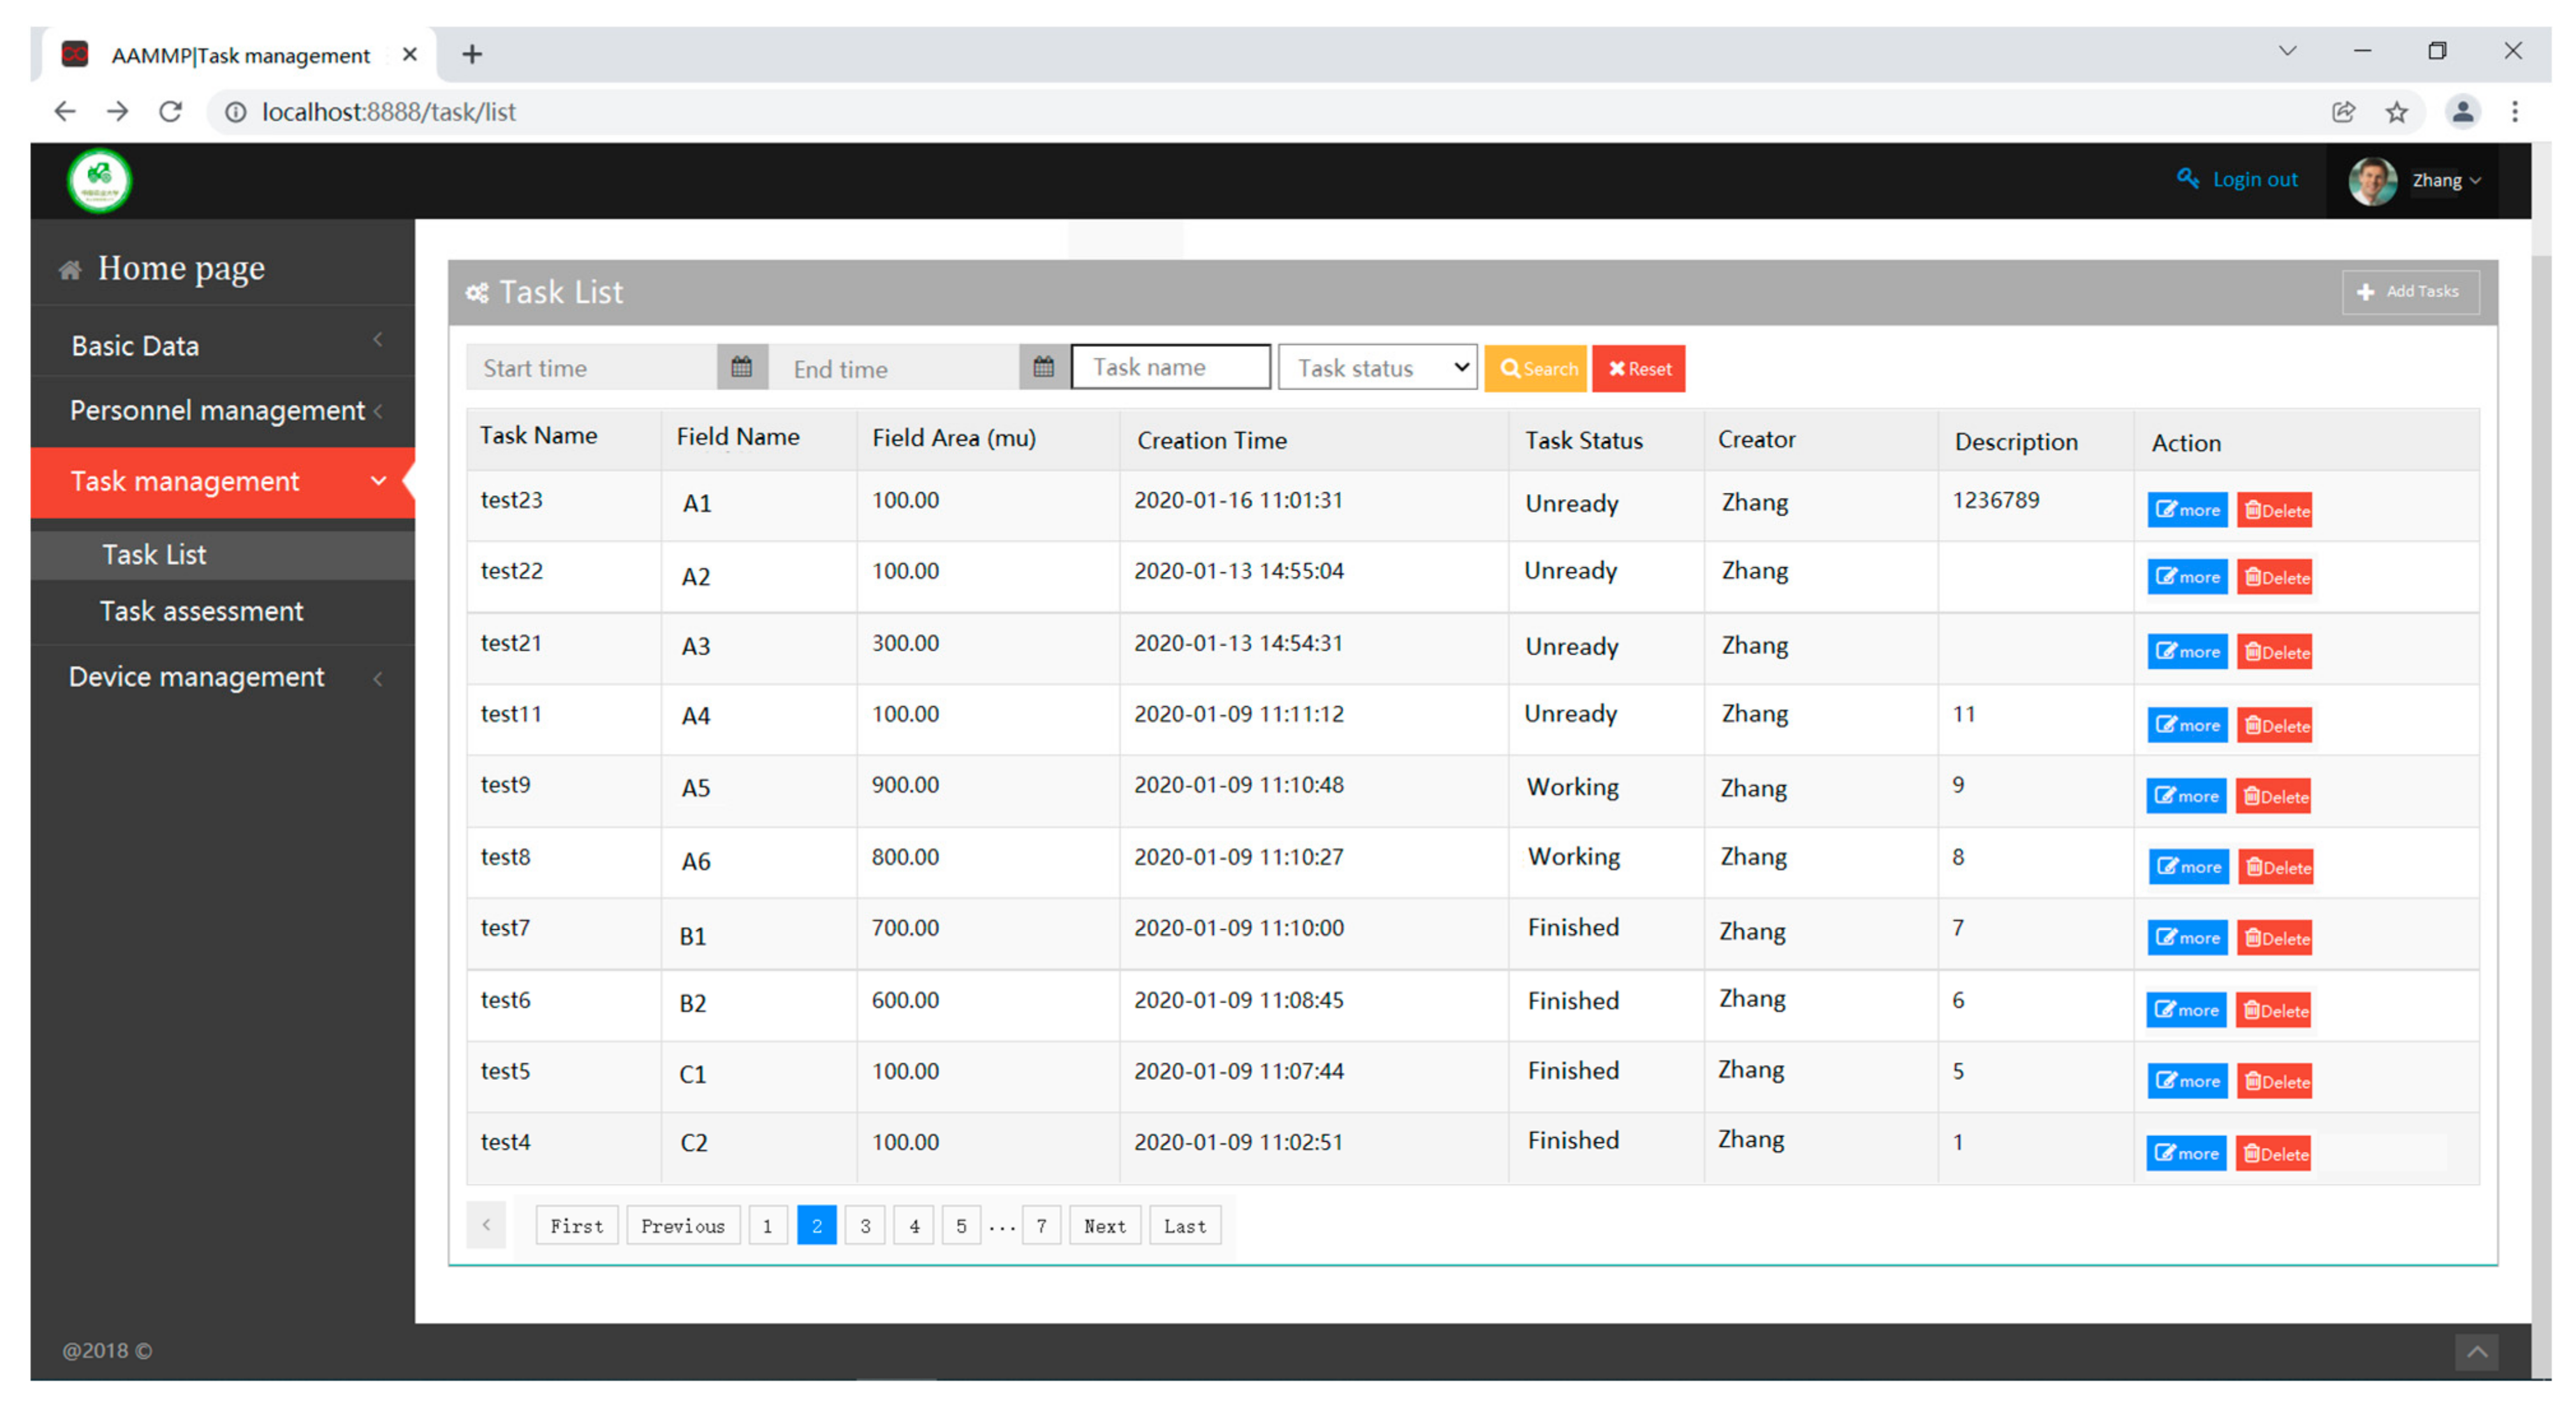Click the End time calendar icon
The image size is (2576, 1405).
1043,367
